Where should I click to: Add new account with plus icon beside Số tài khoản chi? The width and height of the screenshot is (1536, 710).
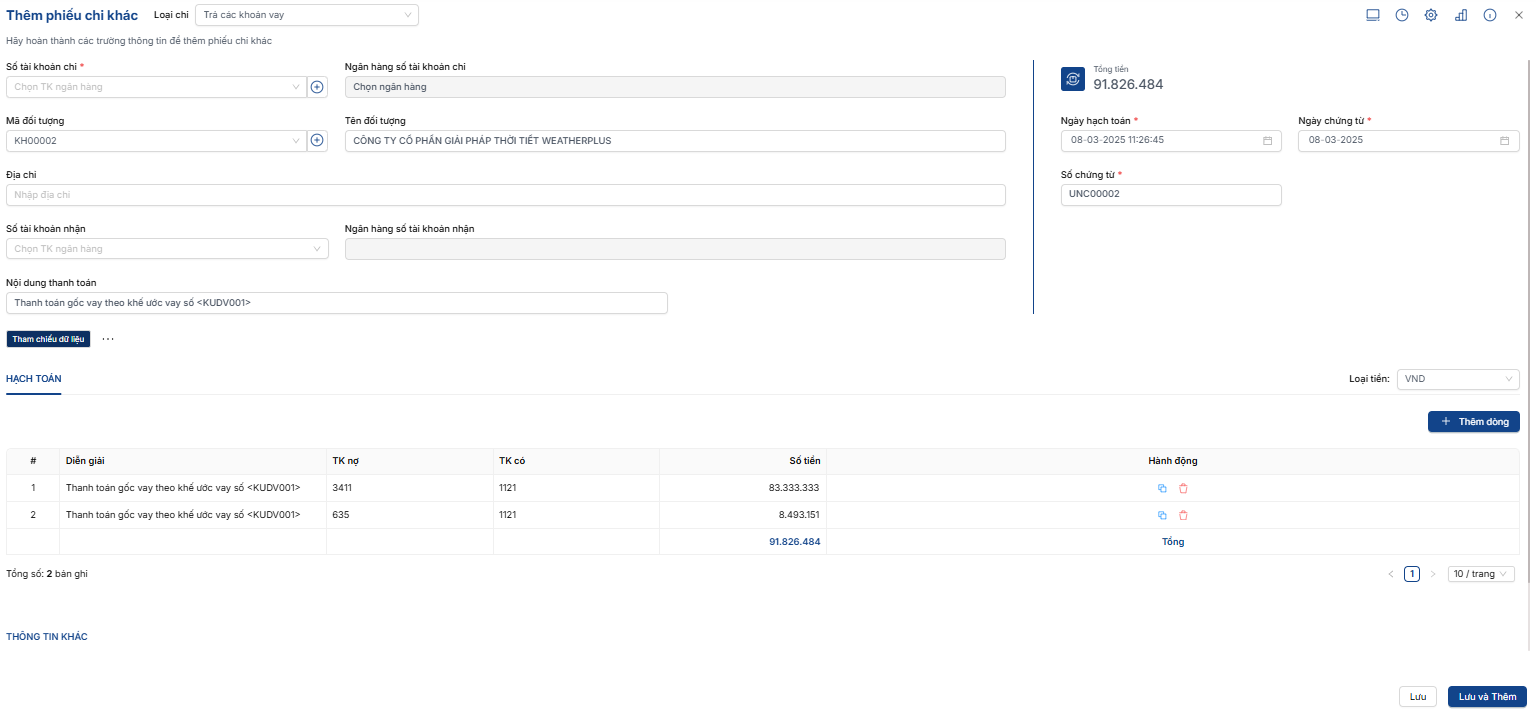(317, 87)
